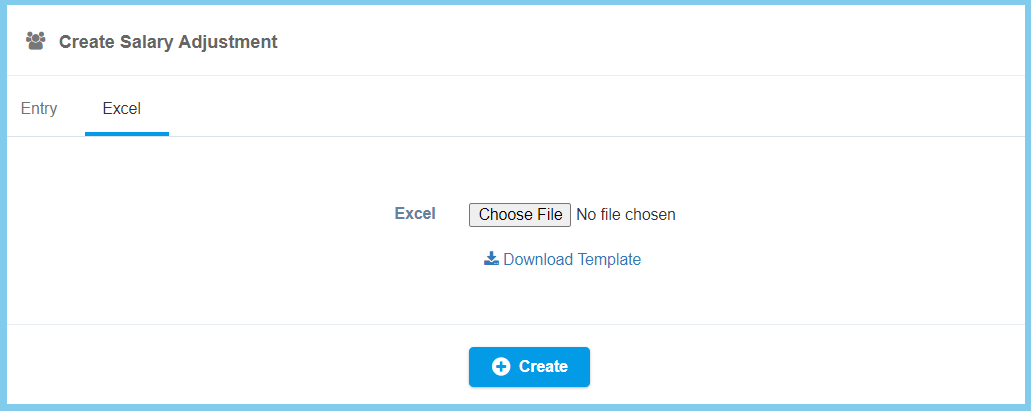The height and width of the screenshot is (411, 1031).
Task: Submit the salary adjustment with Create
Action: click(529, 367)
